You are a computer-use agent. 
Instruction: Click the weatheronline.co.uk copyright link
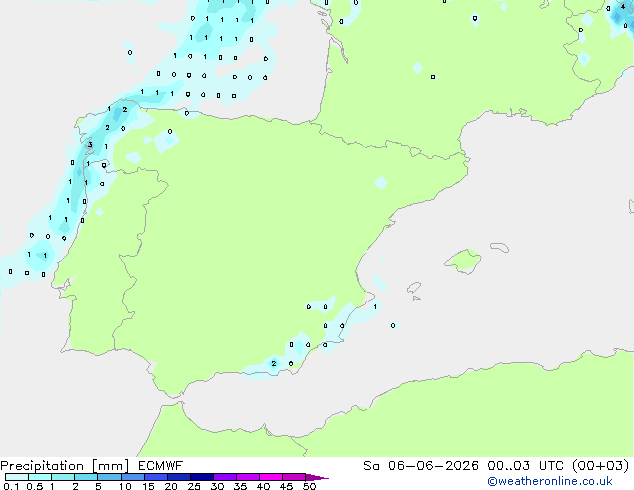(x=549, y=481)
